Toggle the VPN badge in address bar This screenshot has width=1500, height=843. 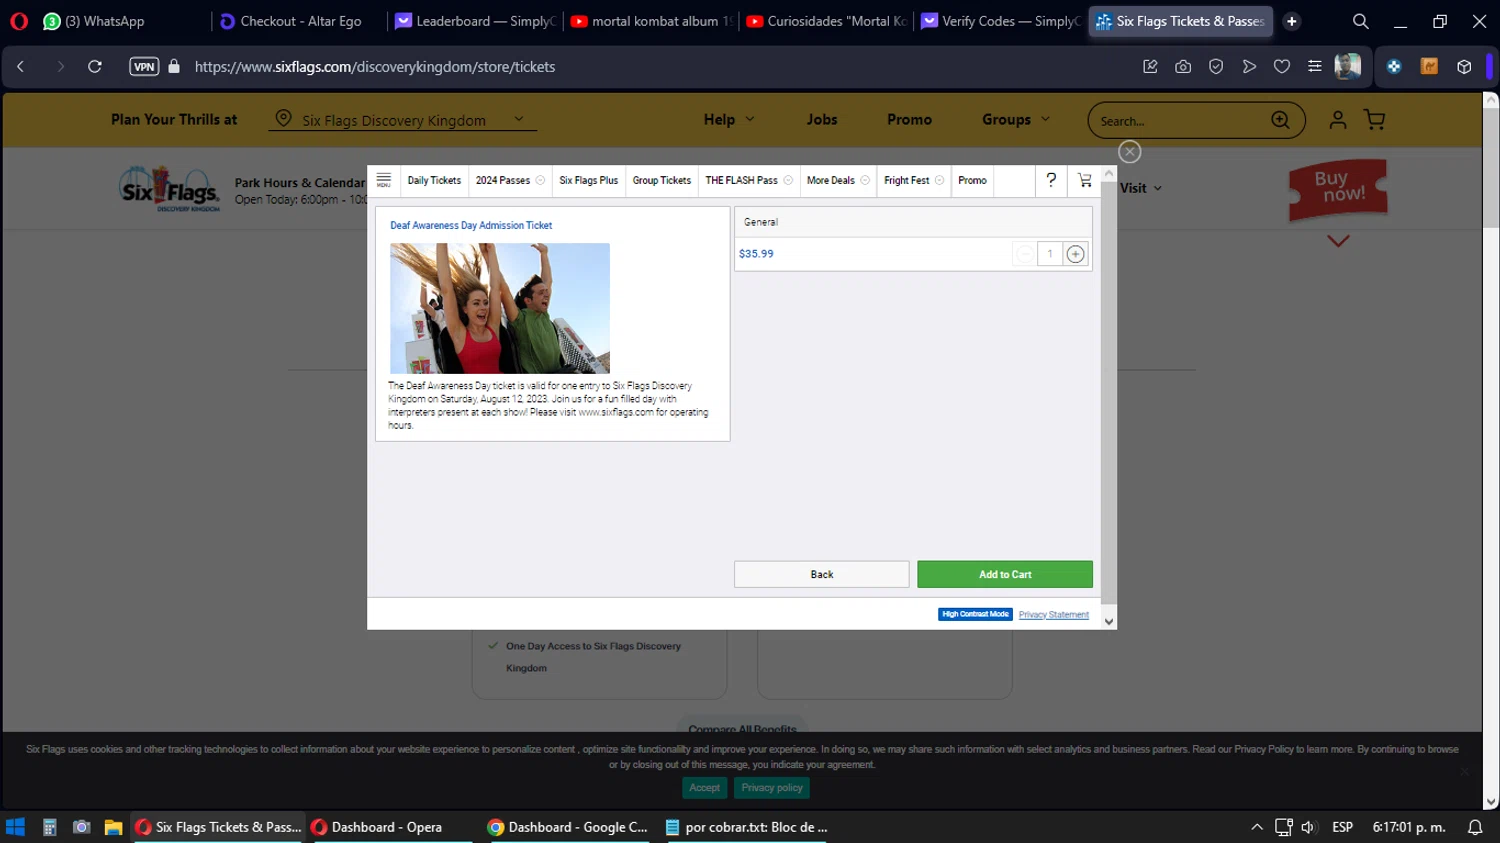click(x=144, y=67)
